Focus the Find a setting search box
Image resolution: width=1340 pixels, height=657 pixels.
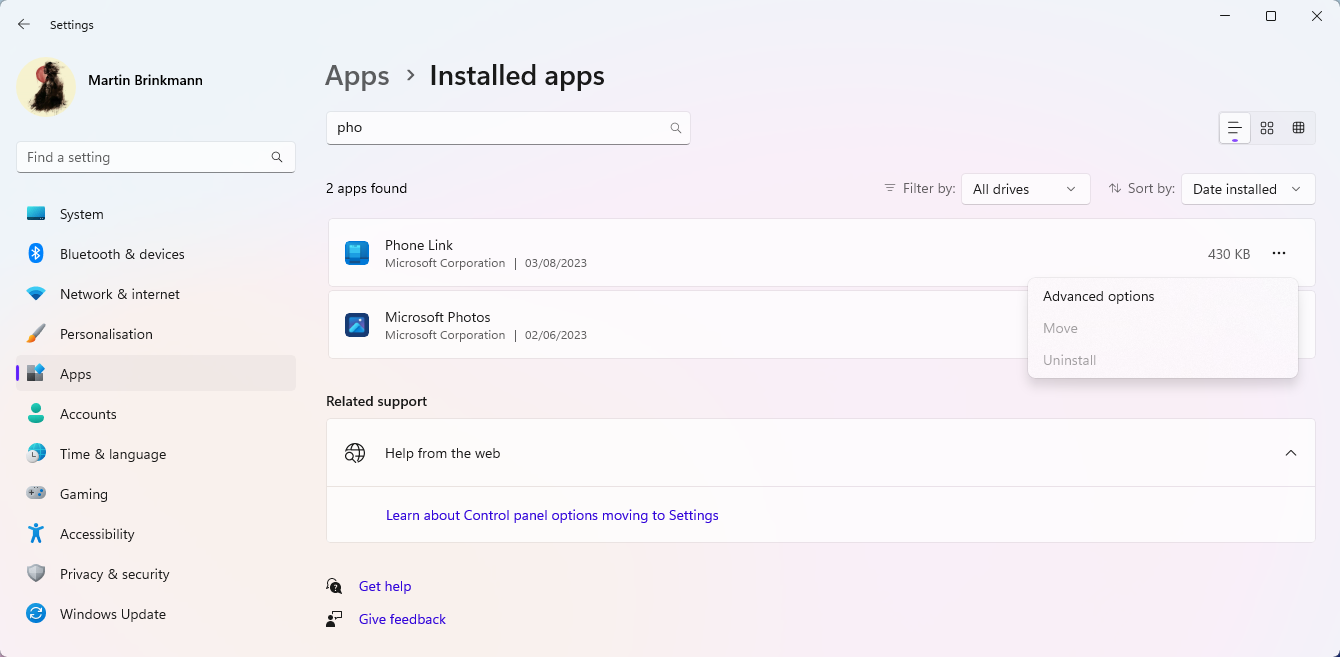click(156, 157)
